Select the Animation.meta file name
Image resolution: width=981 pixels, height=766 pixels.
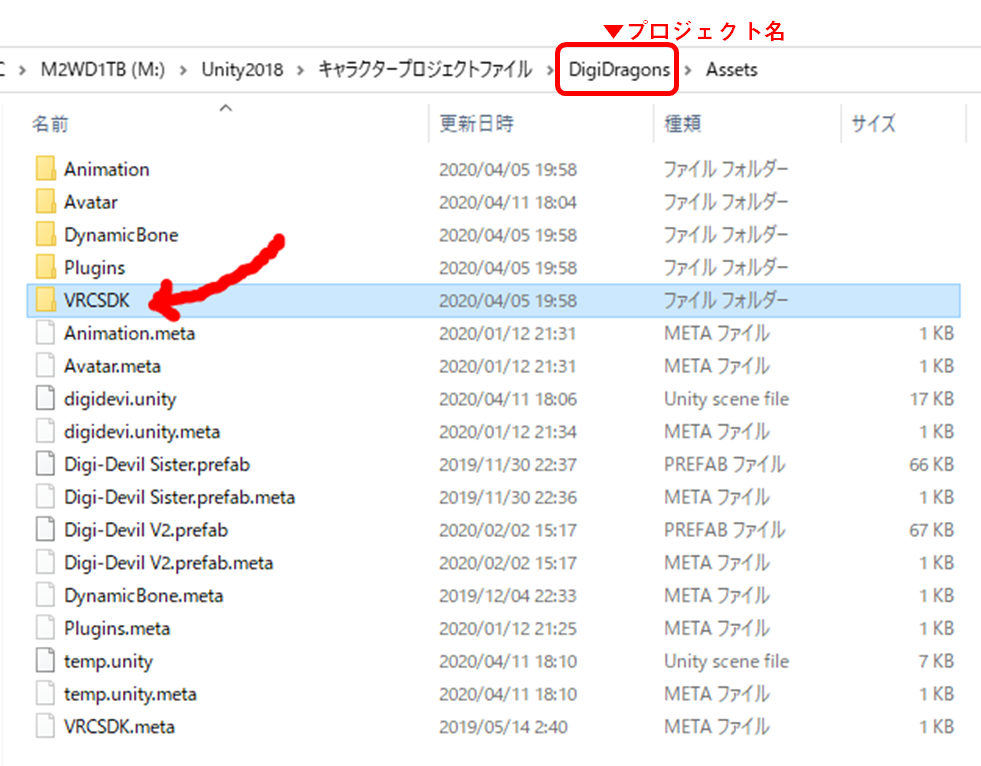(x=130, y=333)
